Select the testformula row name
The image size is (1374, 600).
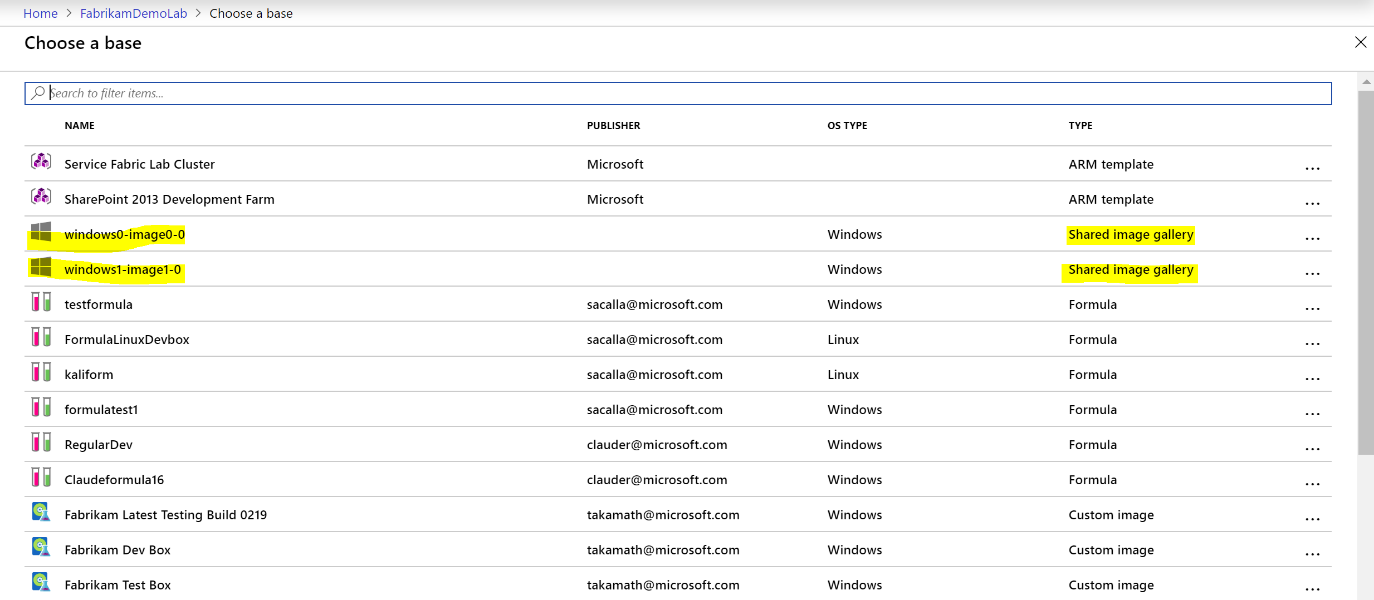(98, 304)
